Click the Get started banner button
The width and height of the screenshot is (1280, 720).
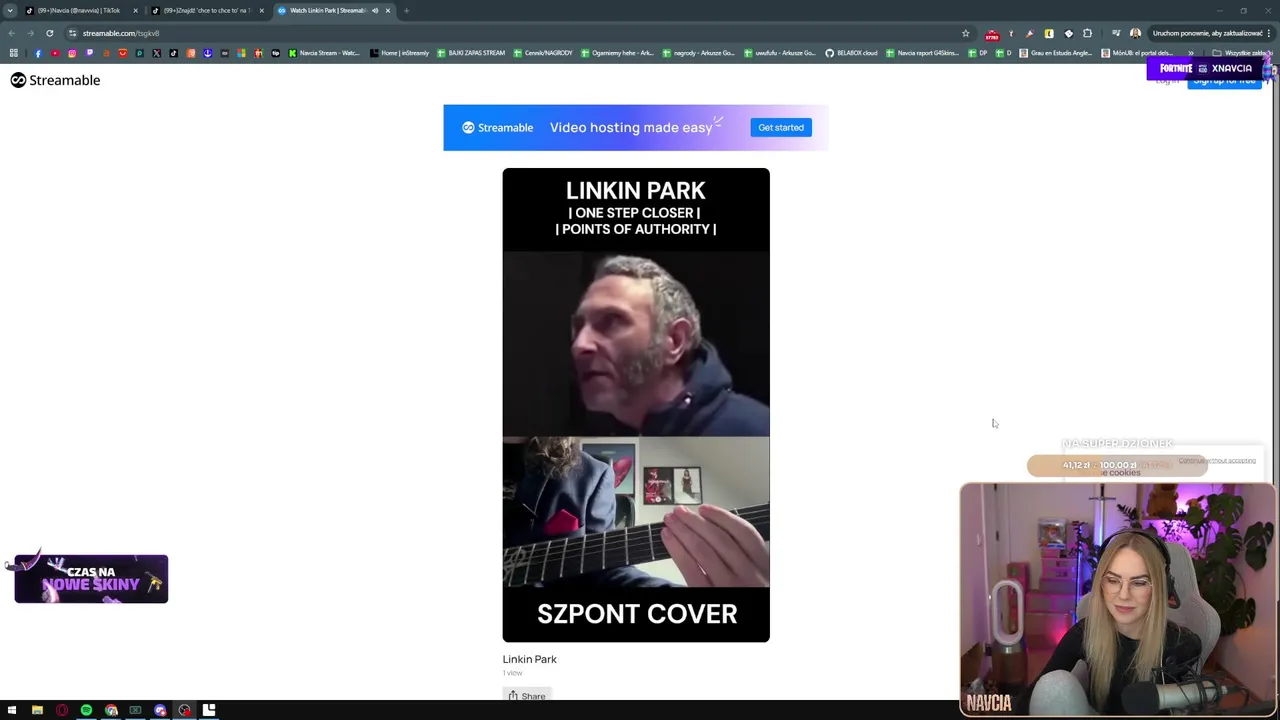(x=781, y=128)
